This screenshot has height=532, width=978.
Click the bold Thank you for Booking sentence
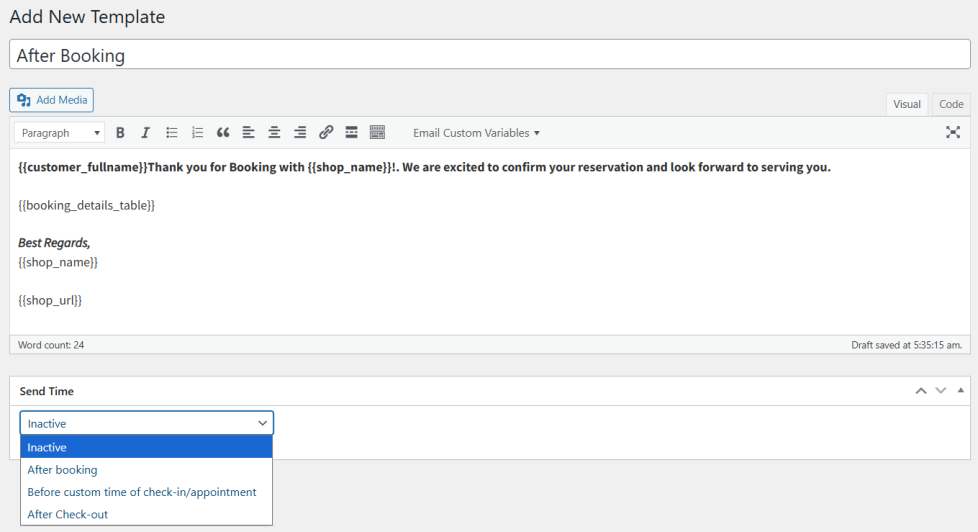424,167
